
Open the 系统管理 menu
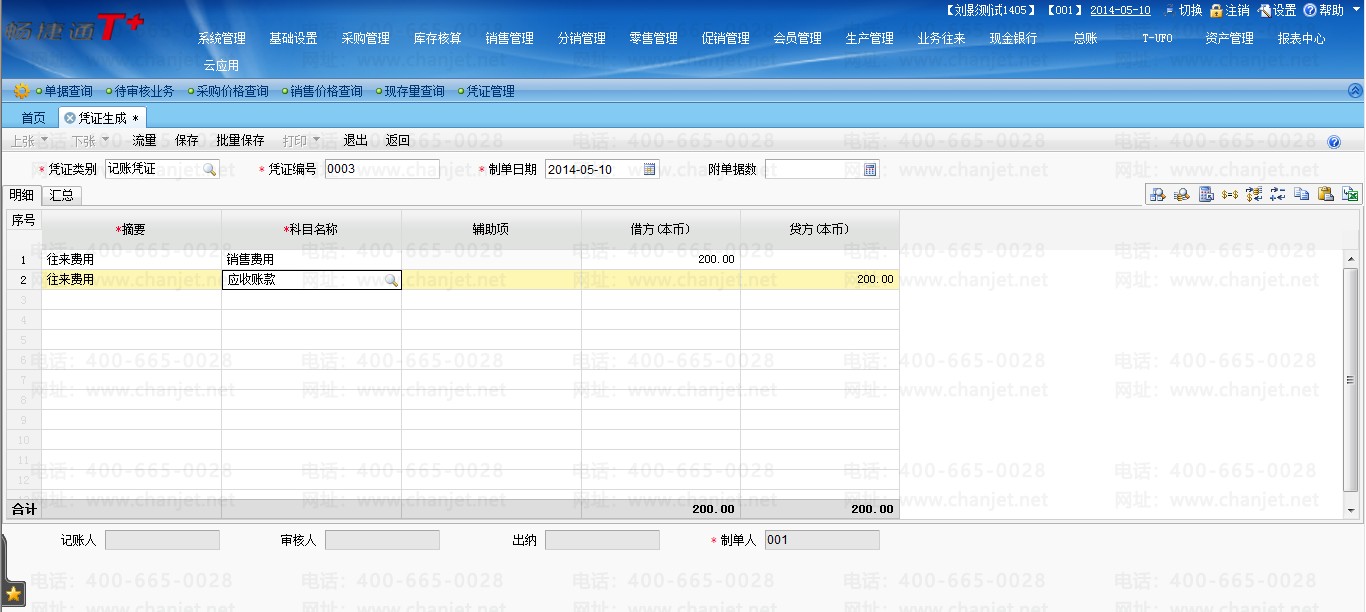[221, 39]
